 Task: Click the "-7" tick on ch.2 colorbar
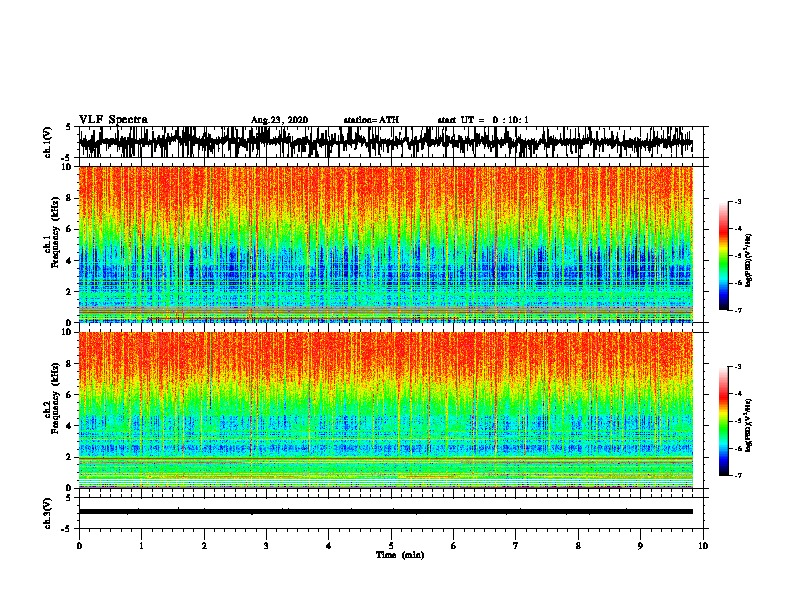(x=737, y=475)
